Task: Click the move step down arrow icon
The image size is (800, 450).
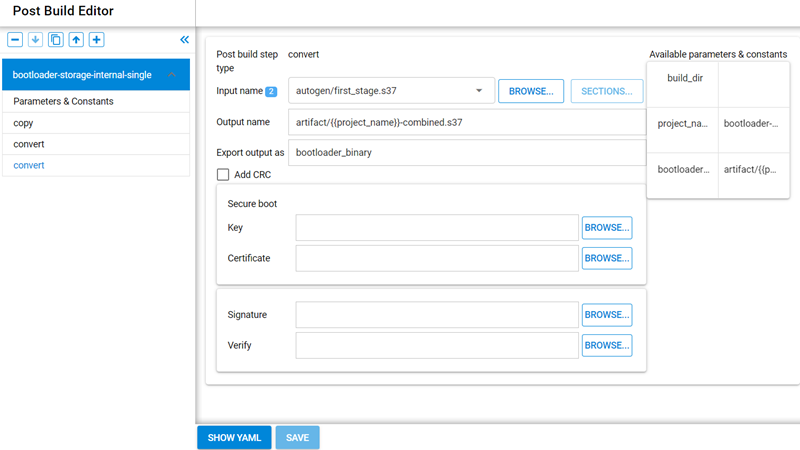Action: click(35, 40)
